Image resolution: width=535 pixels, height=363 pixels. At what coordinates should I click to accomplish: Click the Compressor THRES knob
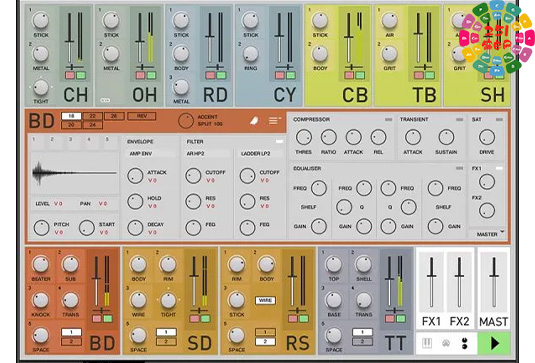pos(304,137)
